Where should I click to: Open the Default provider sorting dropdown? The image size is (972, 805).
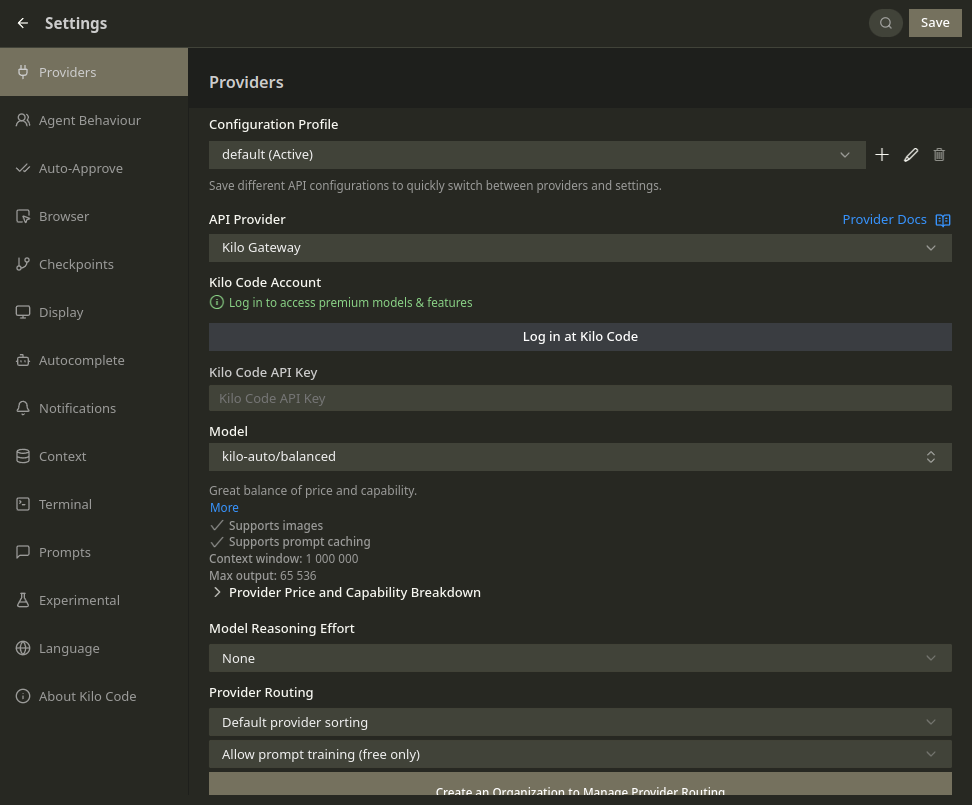(x=580, y=722)
